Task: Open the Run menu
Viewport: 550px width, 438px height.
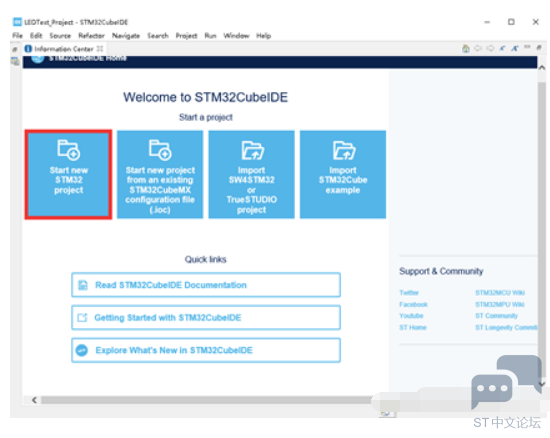Action: click(x=210, y=35)
